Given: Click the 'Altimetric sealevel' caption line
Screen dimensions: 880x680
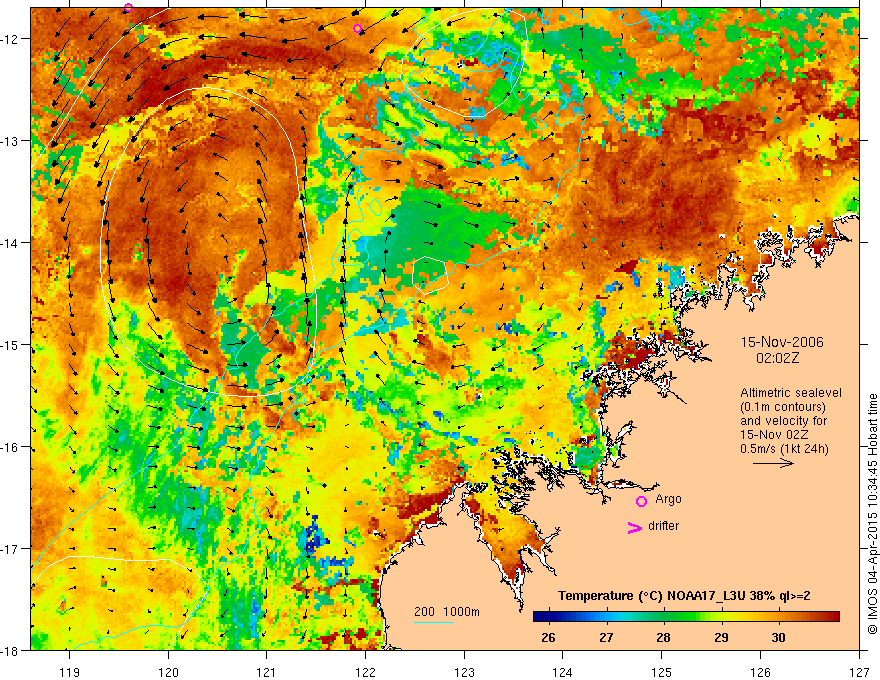Looking at the screenshot, I should click(791, 393).
